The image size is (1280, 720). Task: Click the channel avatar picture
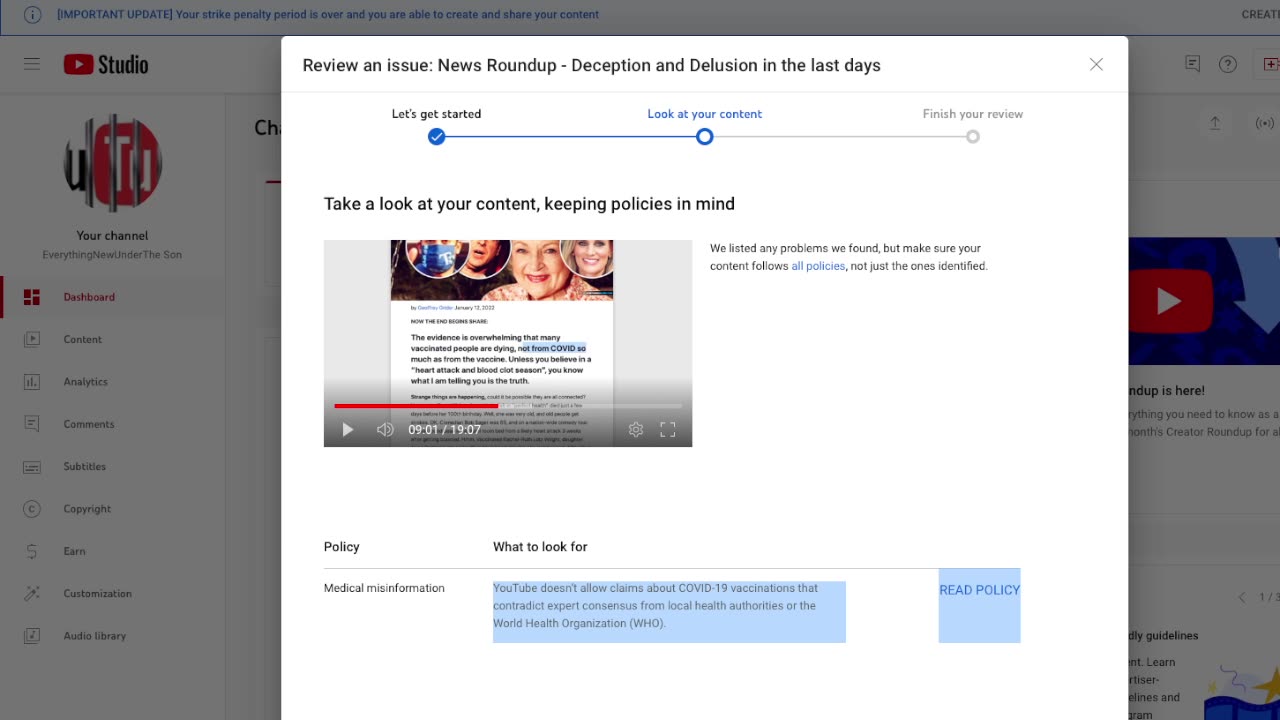pos(113,164)
